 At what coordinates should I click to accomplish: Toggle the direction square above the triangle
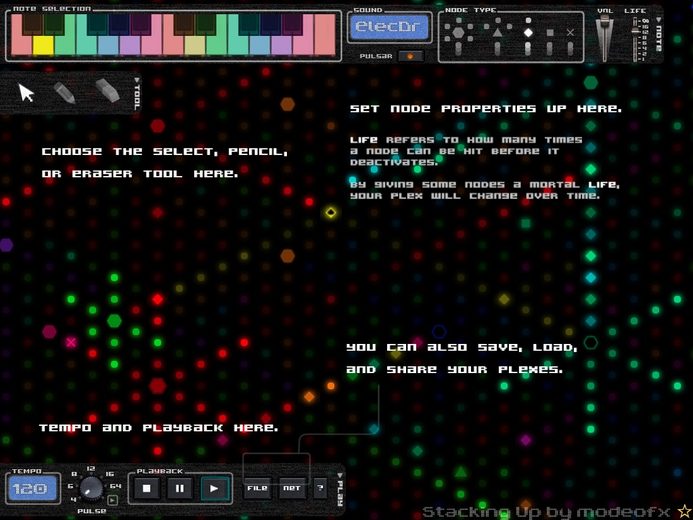pos(498,20)
